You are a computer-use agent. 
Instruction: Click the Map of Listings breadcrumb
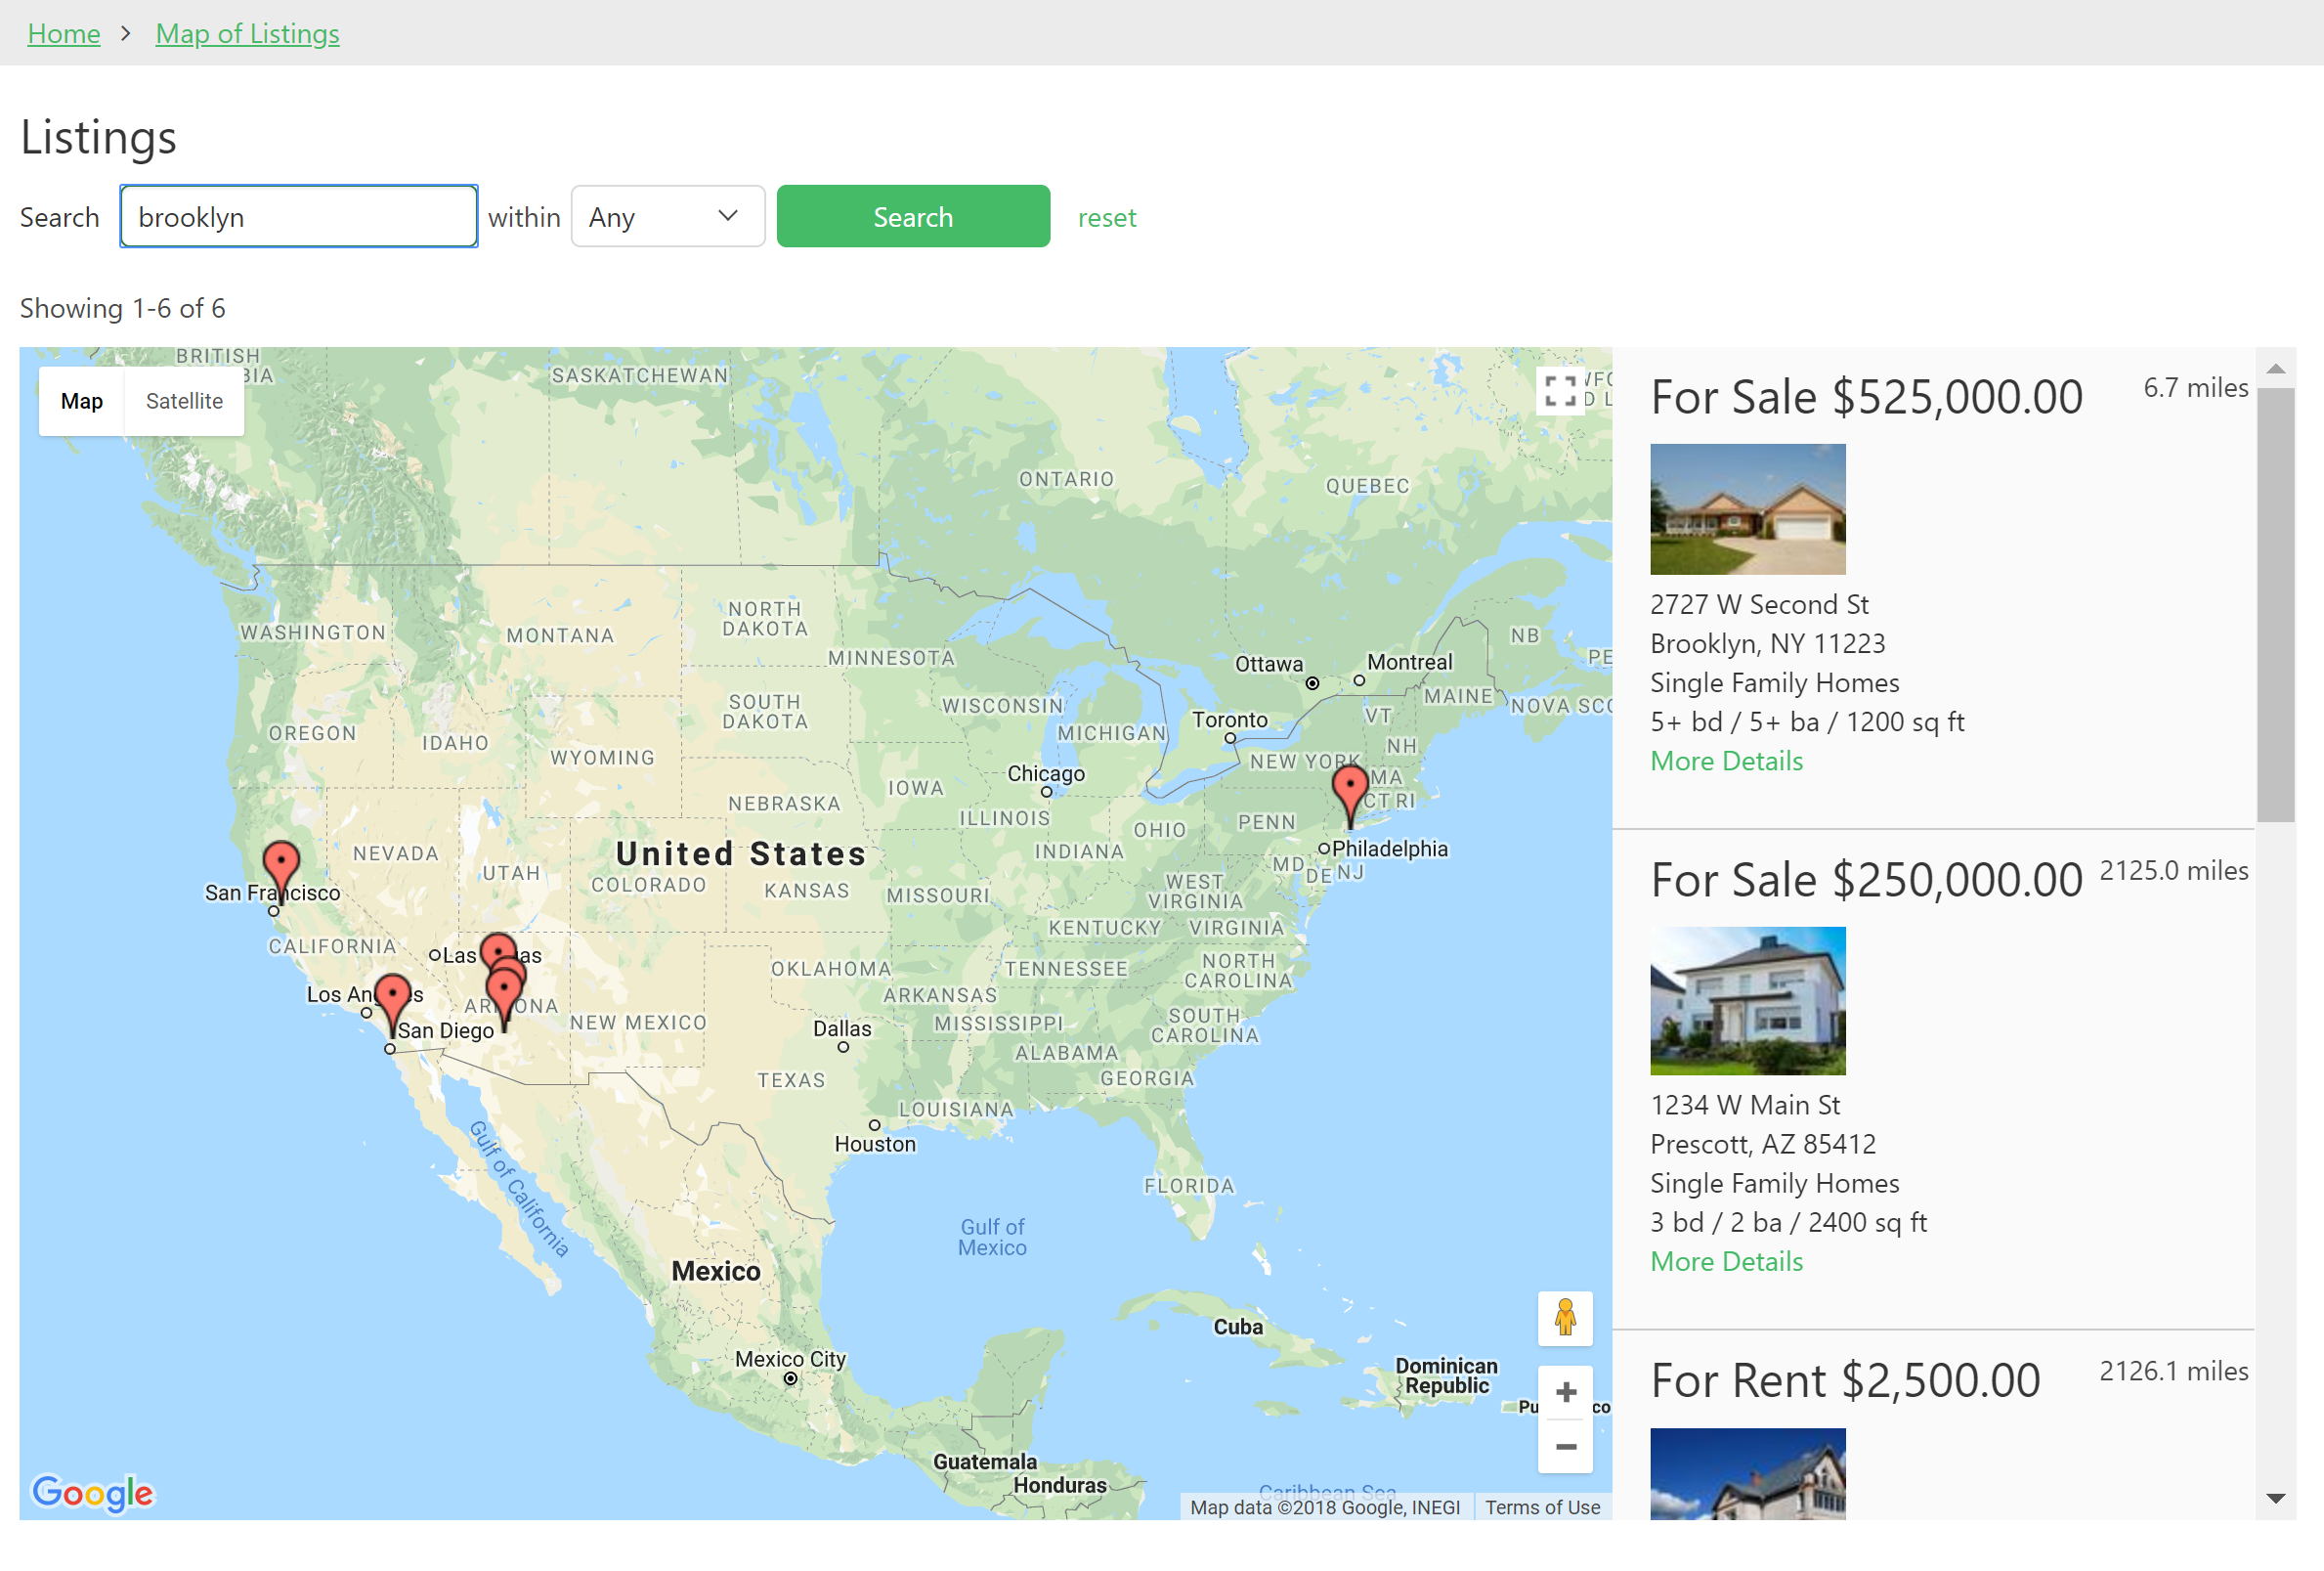click(245, 31)
